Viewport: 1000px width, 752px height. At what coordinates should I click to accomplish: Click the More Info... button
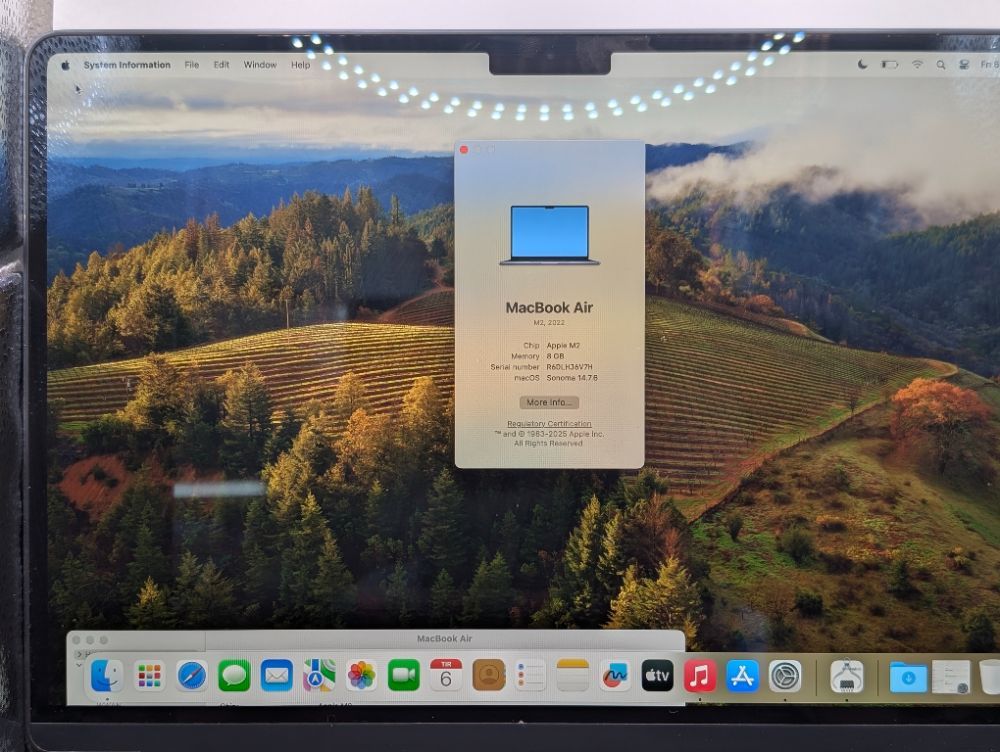(x=549, y=402)
